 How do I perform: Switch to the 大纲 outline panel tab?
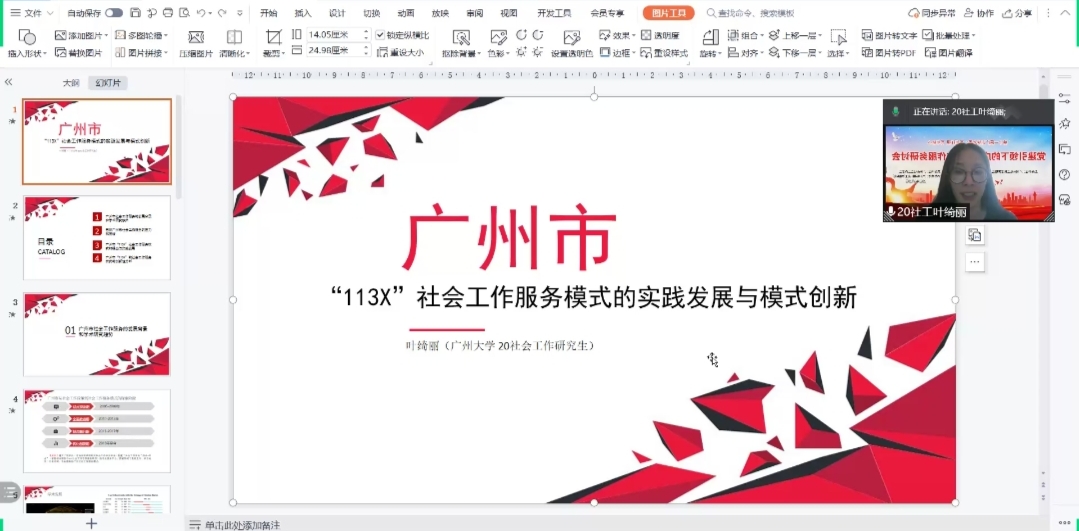tap(71, 83)
